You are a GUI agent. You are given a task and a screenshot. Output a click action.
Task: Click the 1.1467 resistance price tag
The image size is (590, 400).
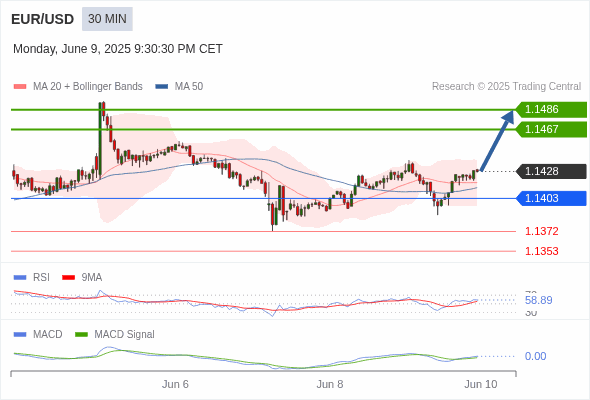551,129
